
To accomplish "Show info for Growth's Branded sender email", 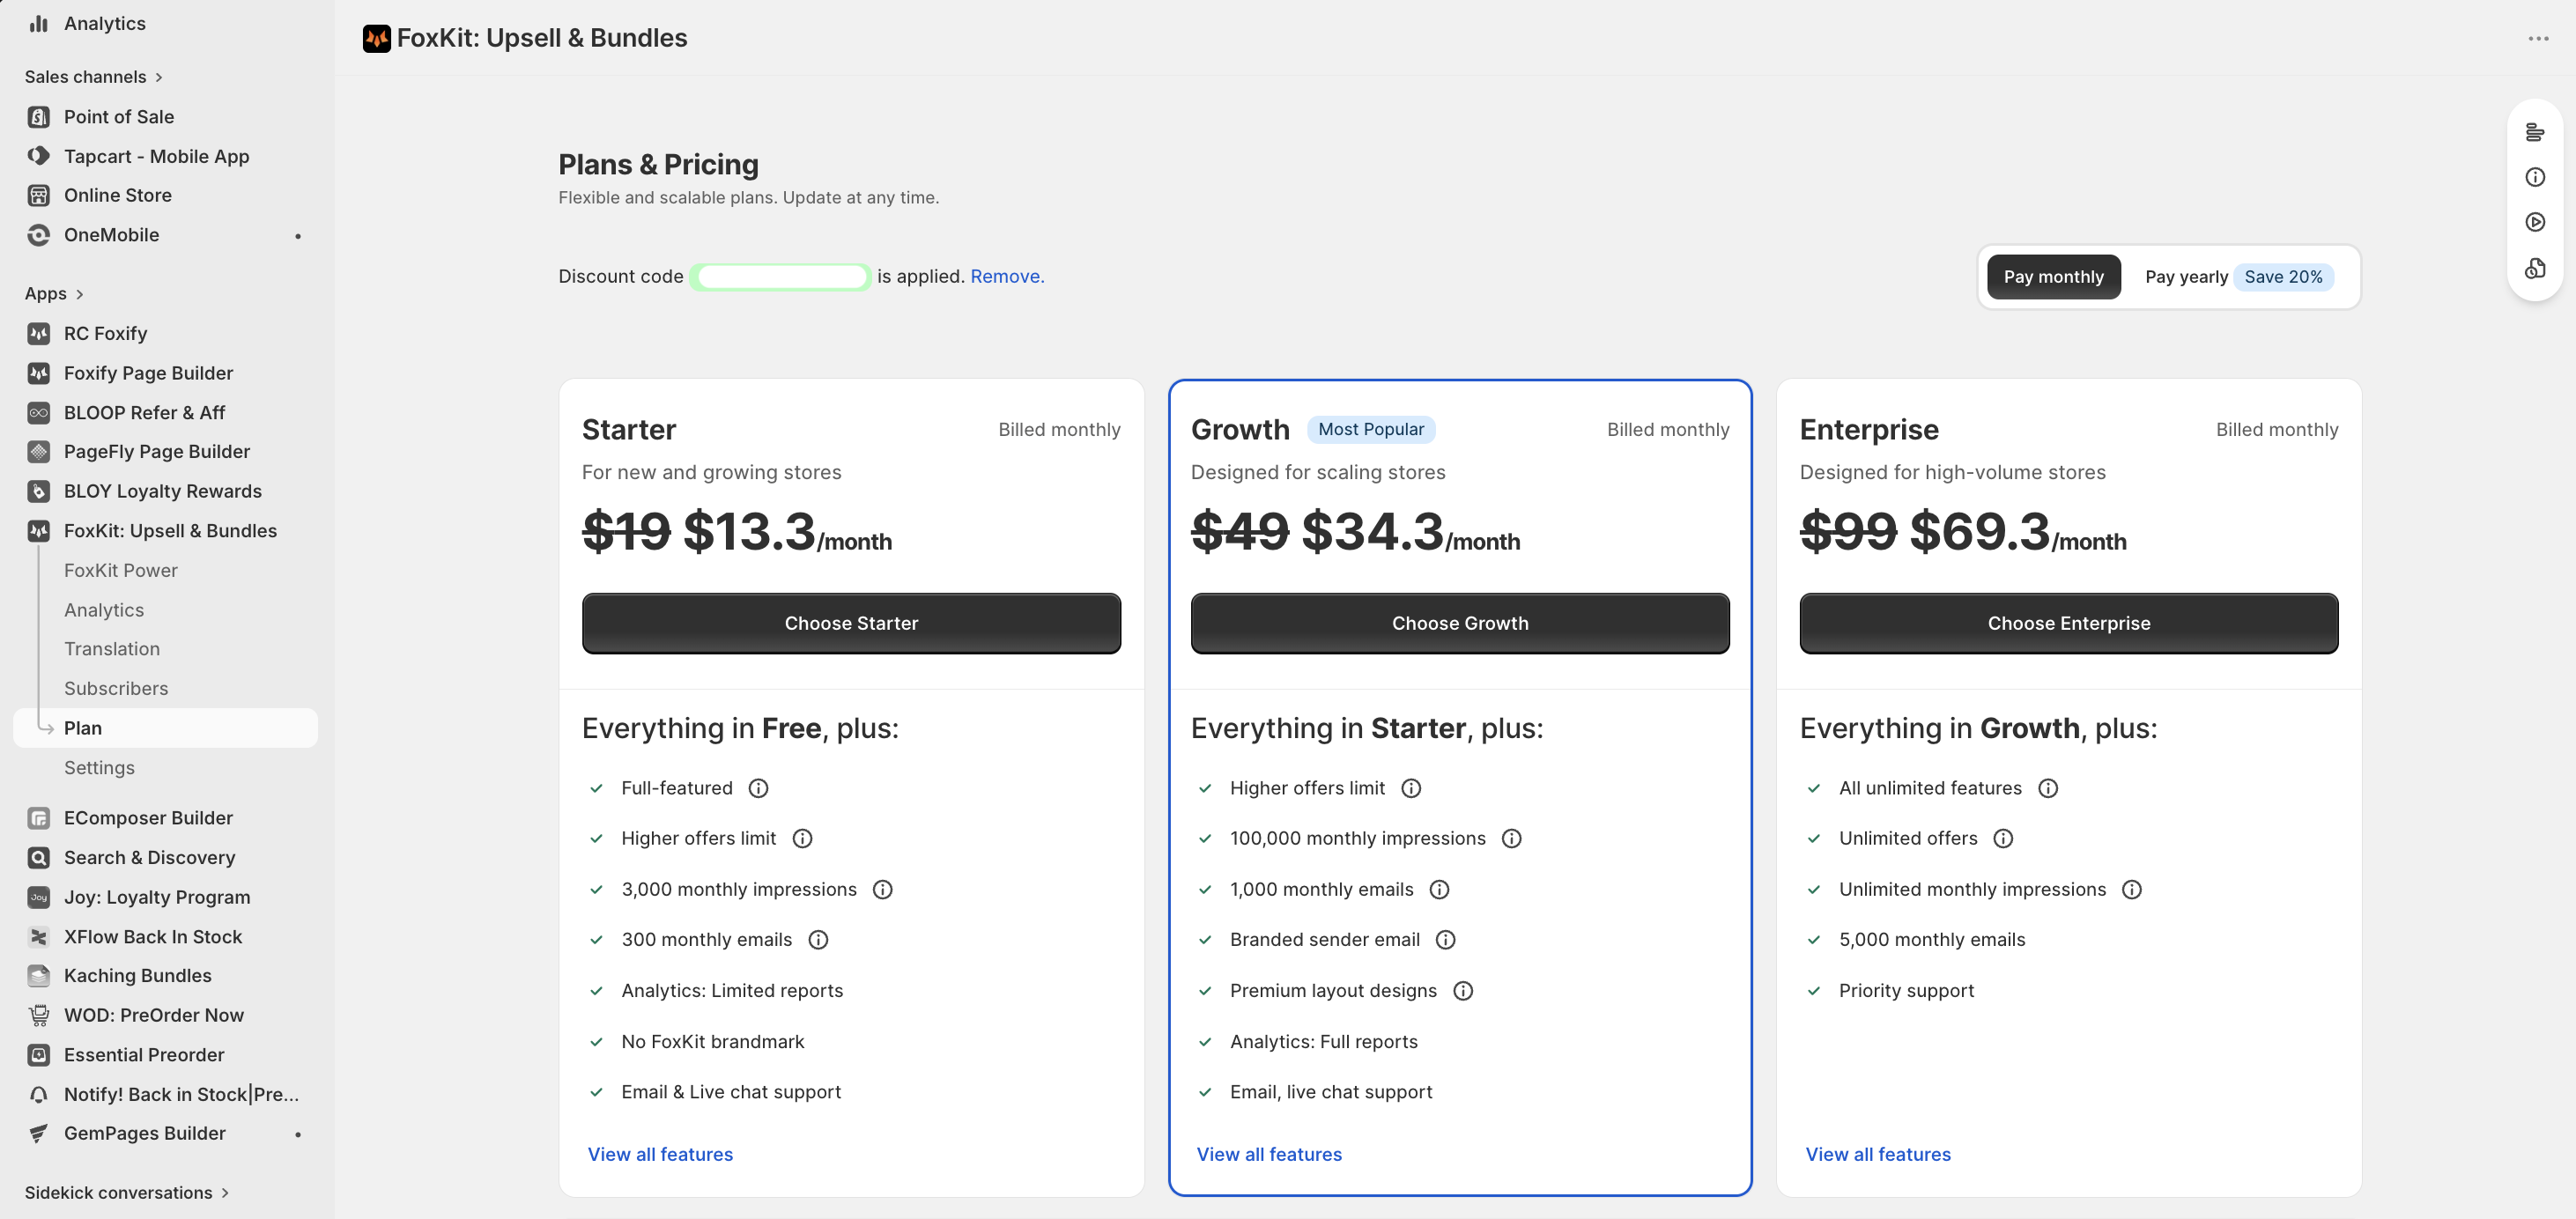I will 1446,940.
